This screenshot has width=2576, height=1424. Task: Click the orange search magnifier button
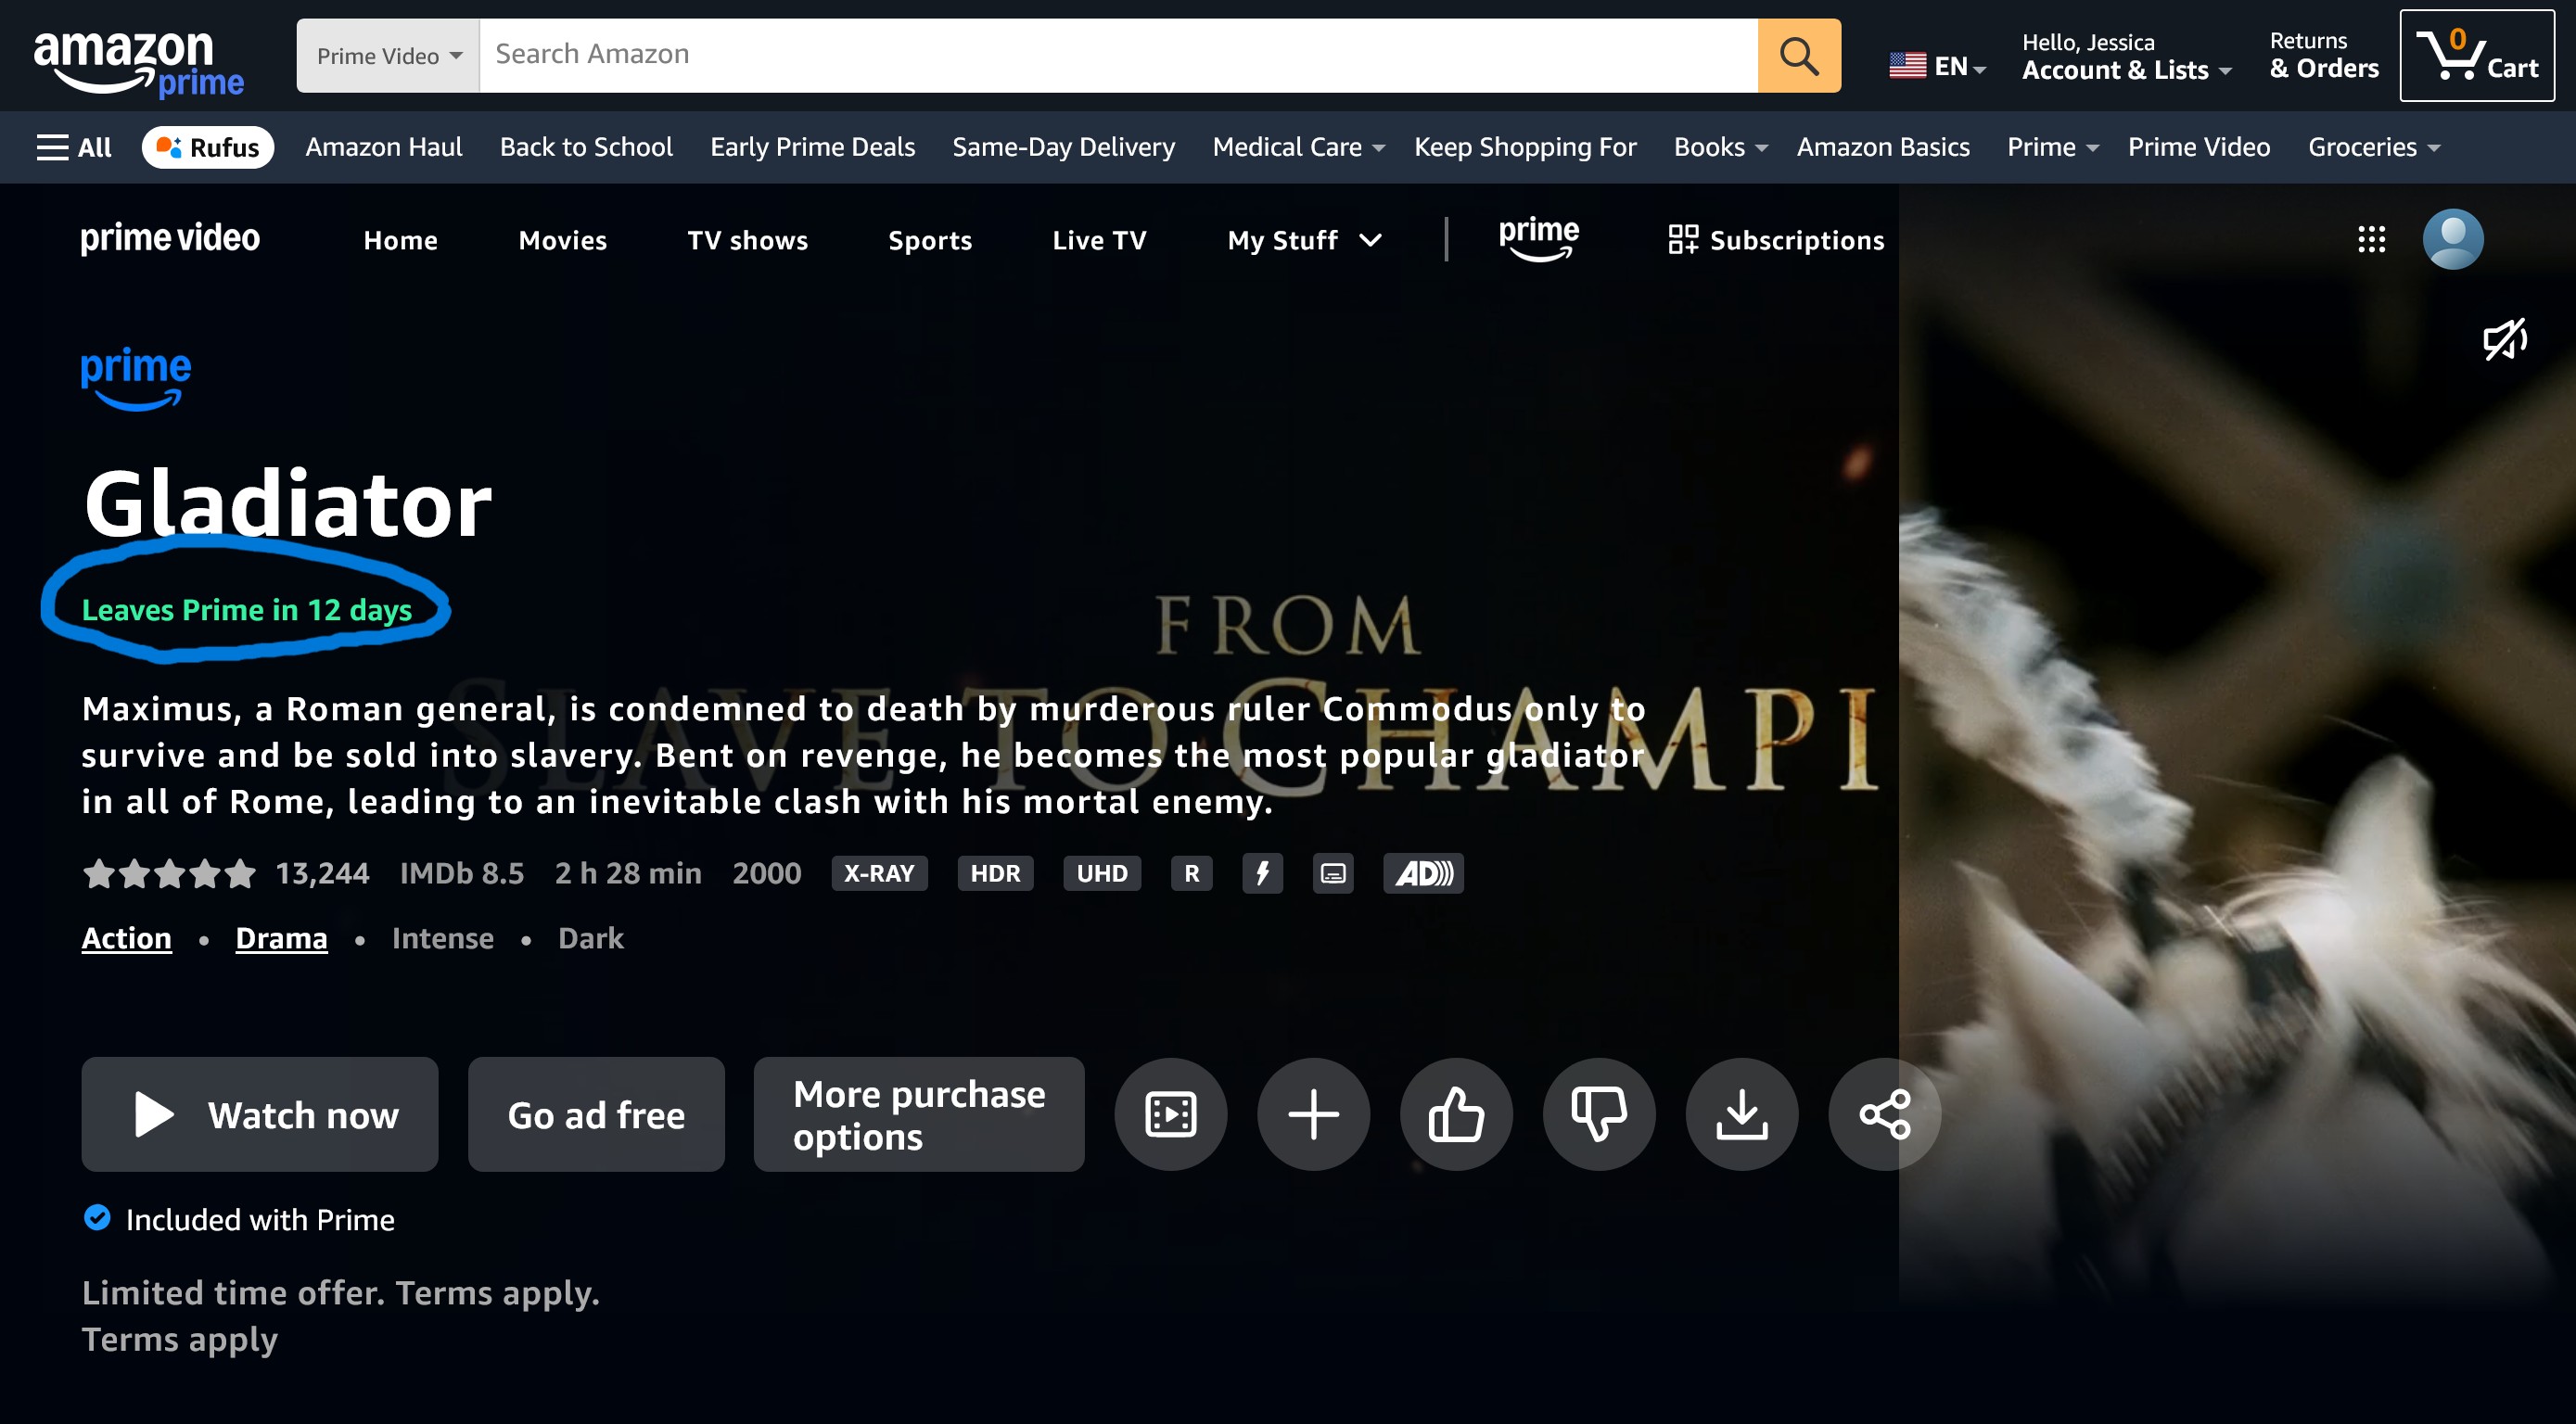point(1798,56)
